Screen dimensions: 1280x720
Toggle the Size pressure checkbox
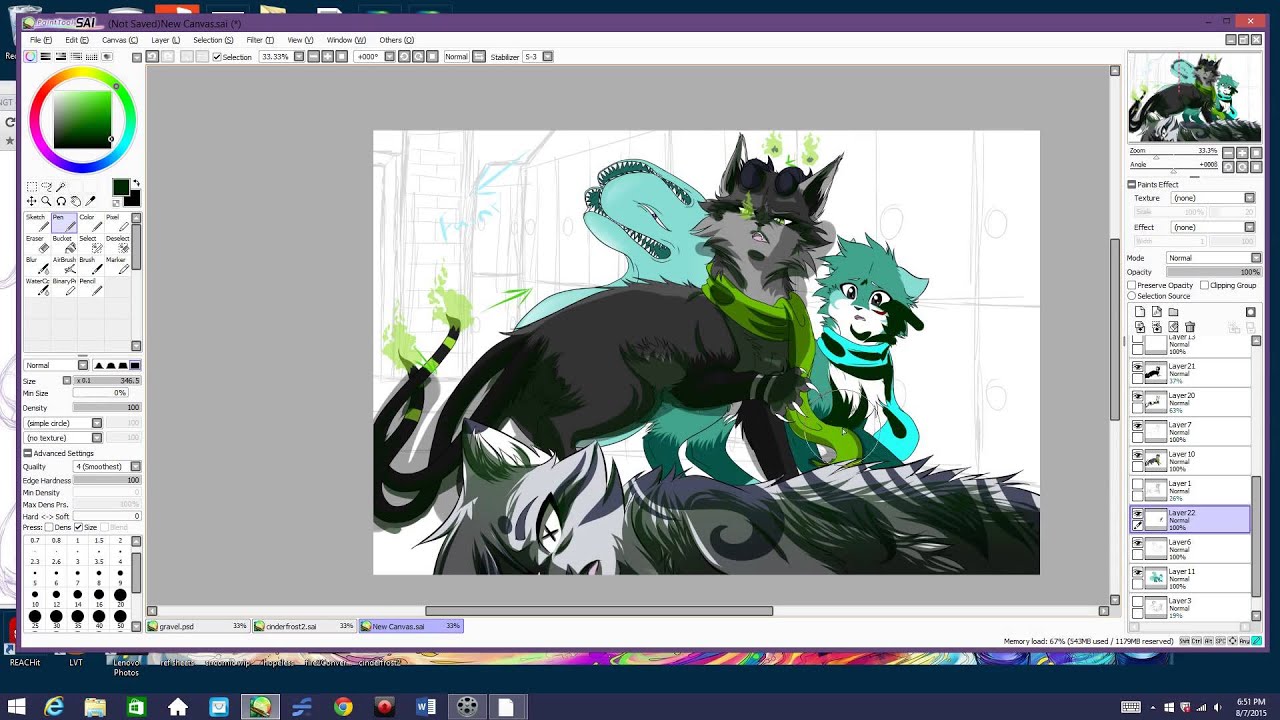tap(79, 527)
